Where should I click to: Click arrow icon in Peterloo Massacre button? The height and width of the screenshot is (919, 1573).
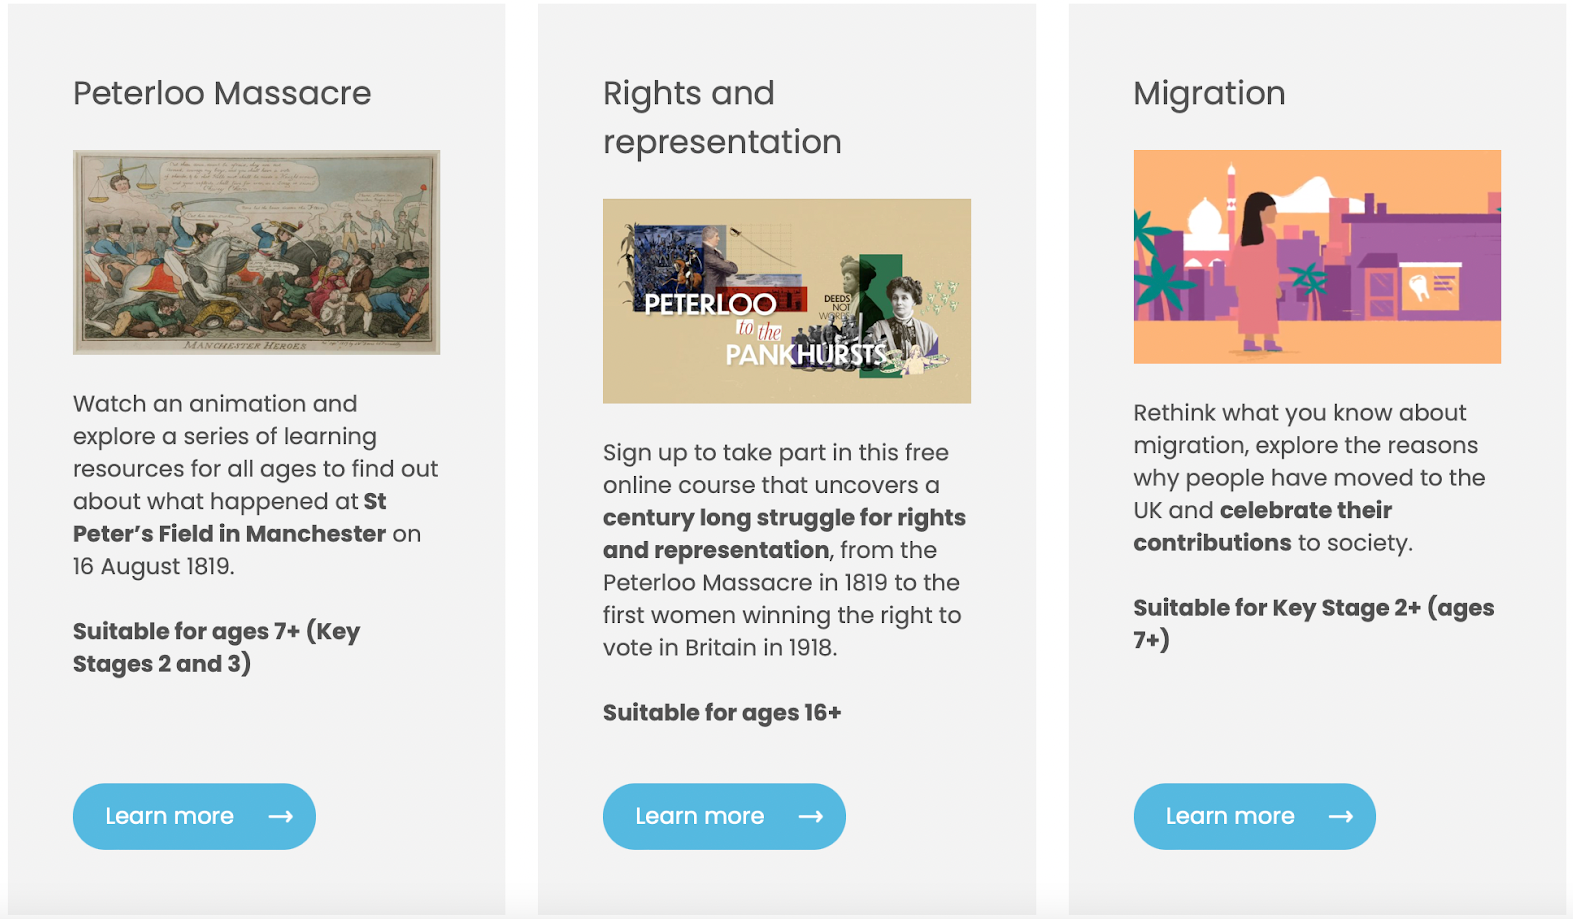tap(281, 817)
